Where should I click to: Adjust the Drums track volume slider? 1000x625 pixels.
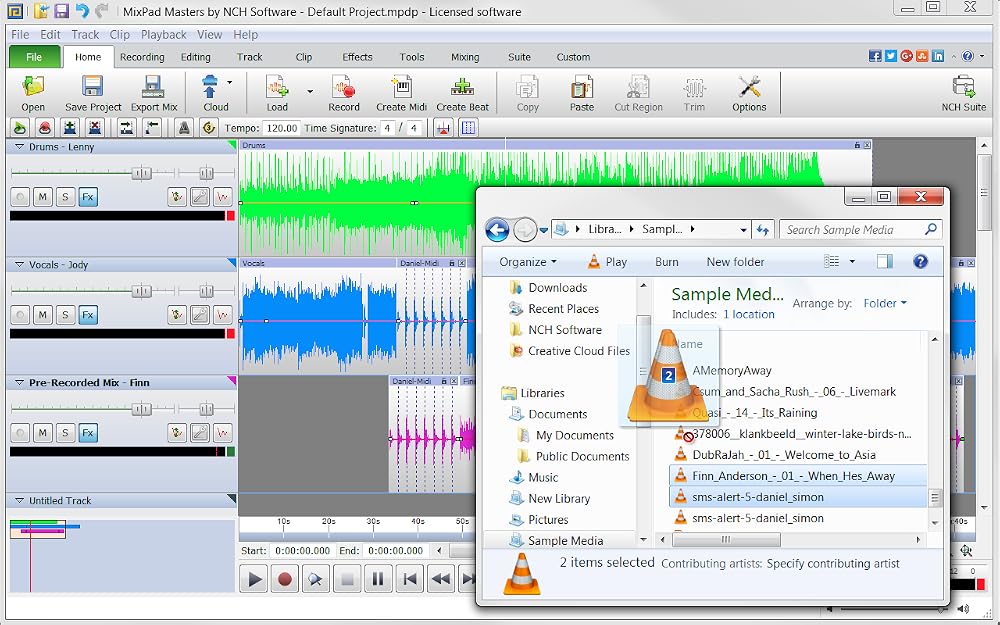click(142, 173)
